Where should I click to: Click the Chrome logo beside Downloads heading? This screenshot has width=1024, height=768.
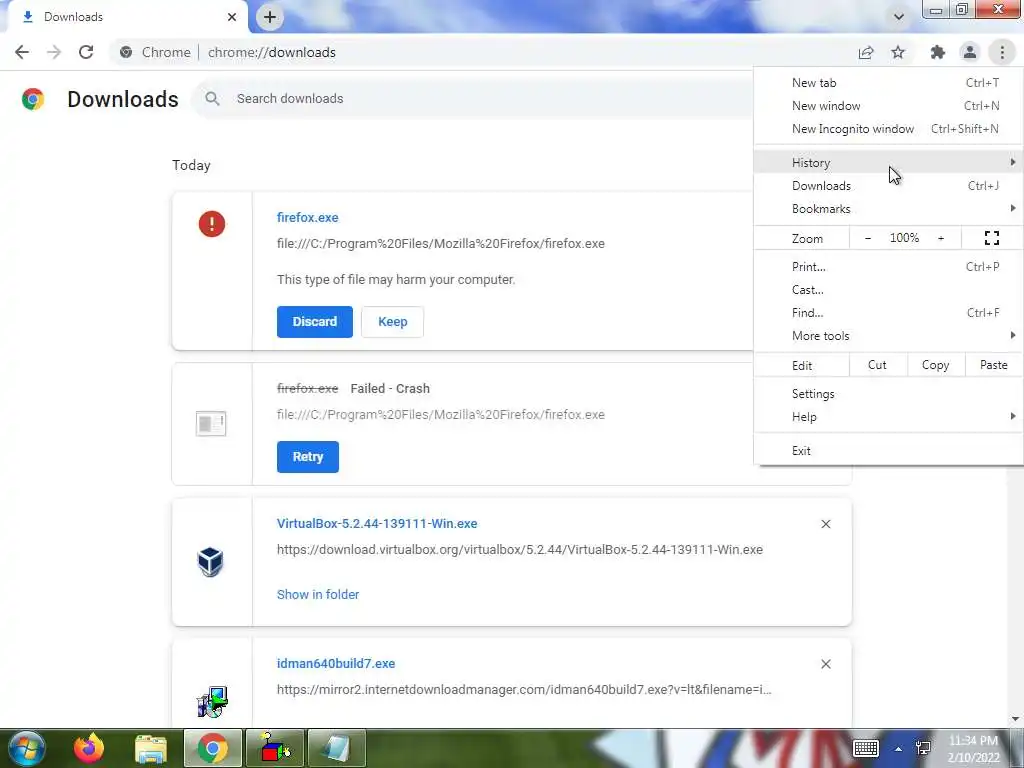tap(33, 99)
